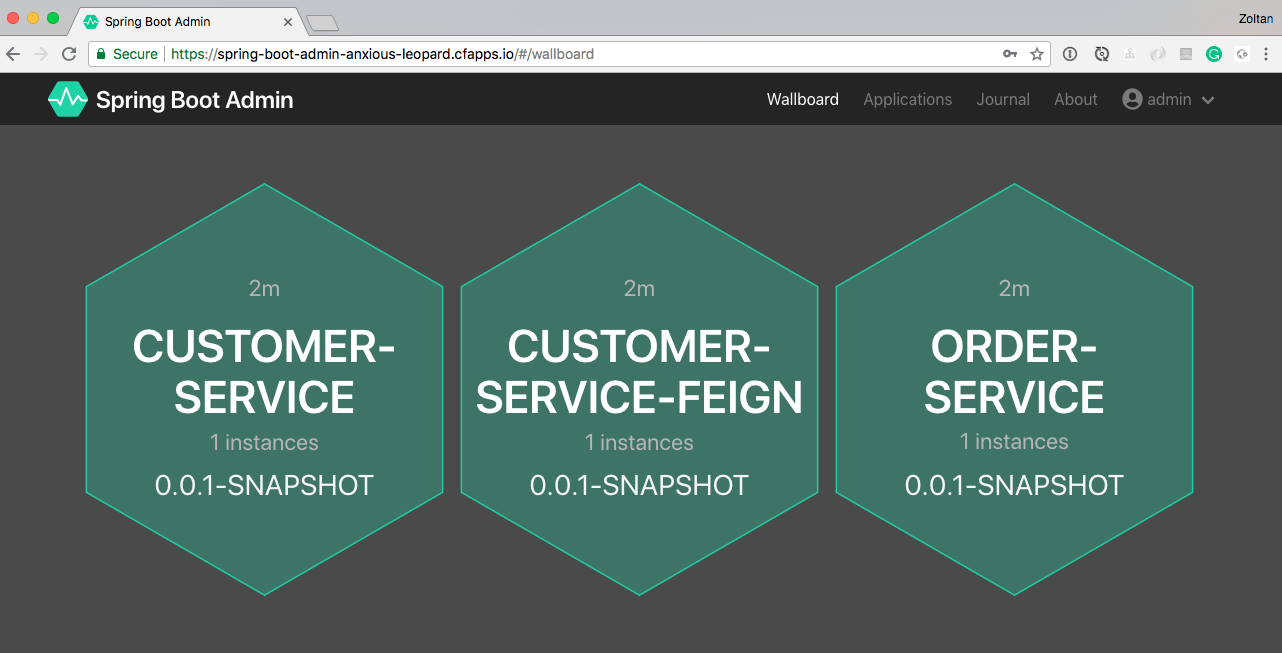Select the CUSTOMER-SERVICE-FEIGN hexagon
Image resolution: width=1282 pixels, height=653 pixels.
[639, 390]
